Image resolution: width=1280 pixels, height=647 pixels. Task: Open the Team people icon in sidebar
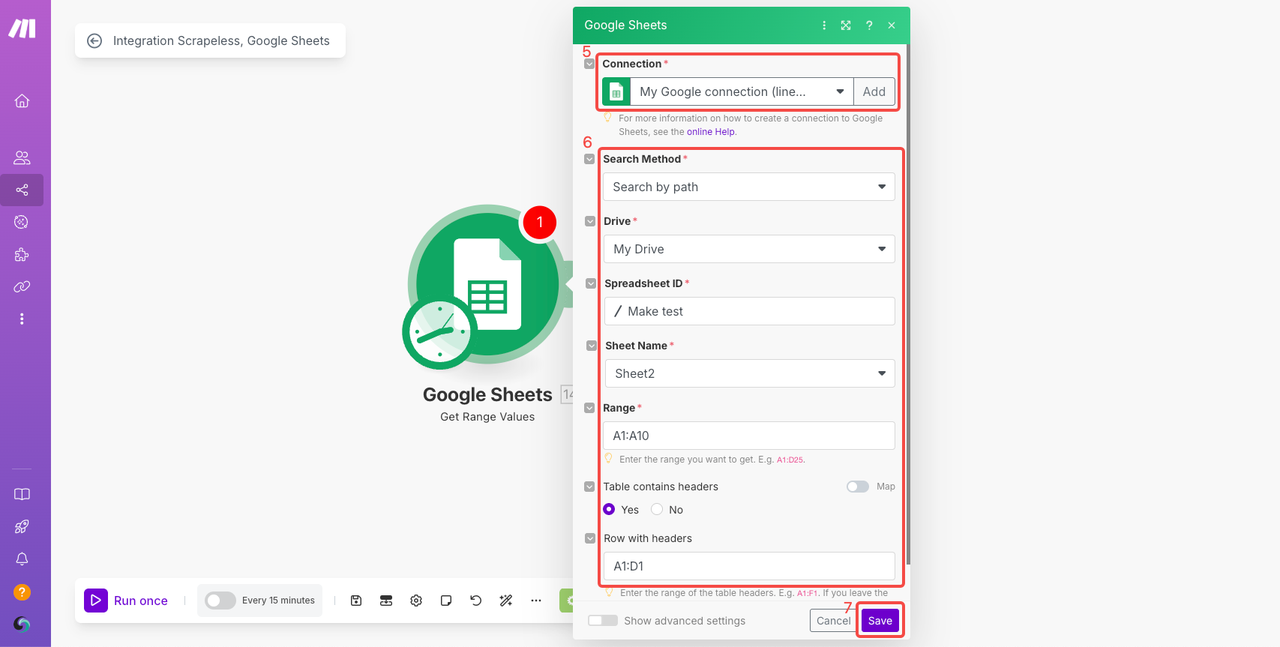click(22, 158)
